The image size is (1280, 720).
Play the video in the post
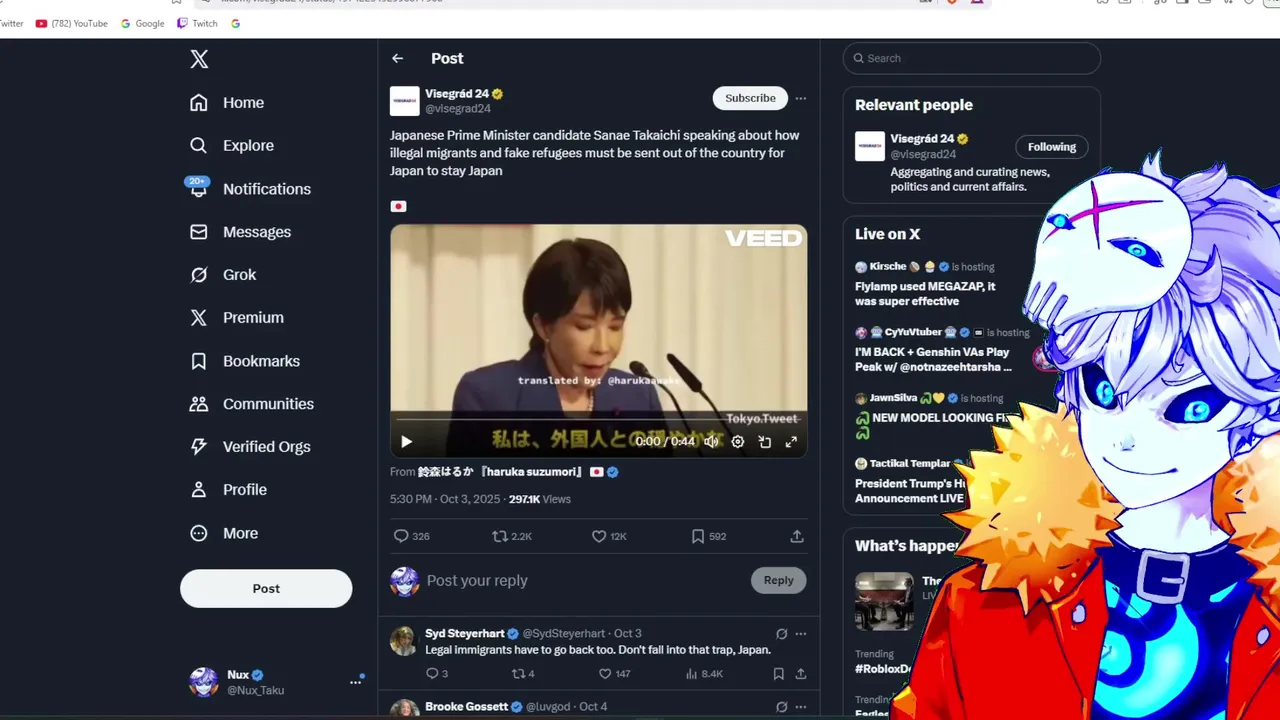point(406,441)
